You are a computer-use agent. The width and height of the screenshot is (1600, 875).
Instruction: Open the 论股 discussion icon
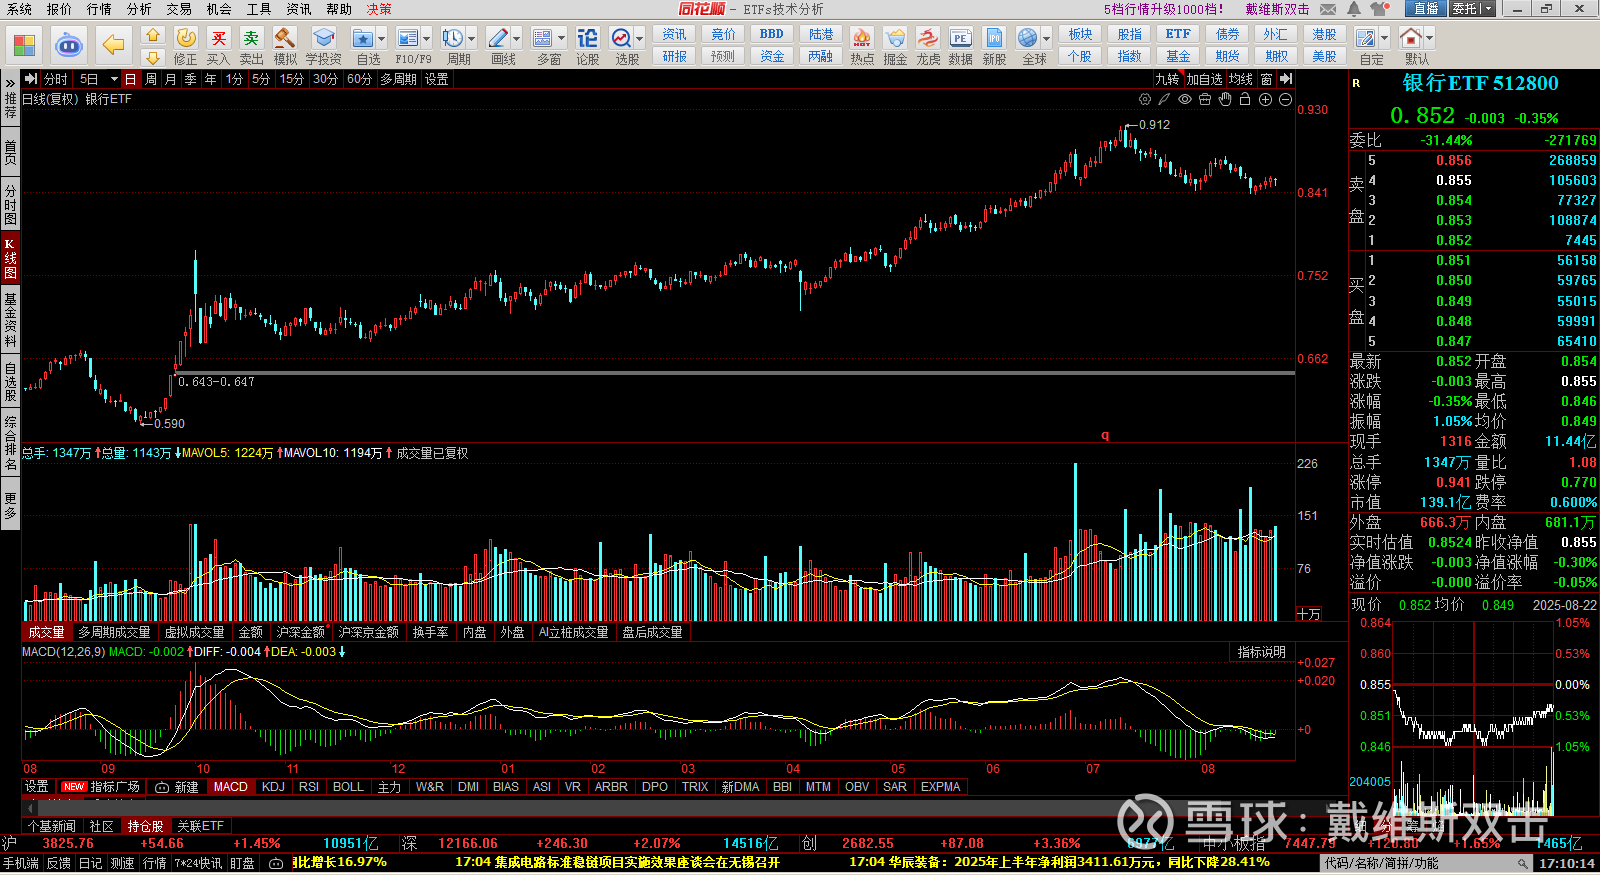pos(587,46)
